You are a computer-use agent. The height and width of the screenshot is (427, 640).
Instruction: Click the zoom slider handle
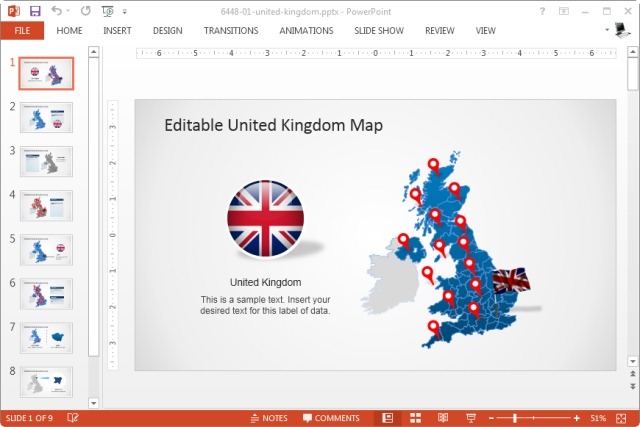tap(515, 418)
